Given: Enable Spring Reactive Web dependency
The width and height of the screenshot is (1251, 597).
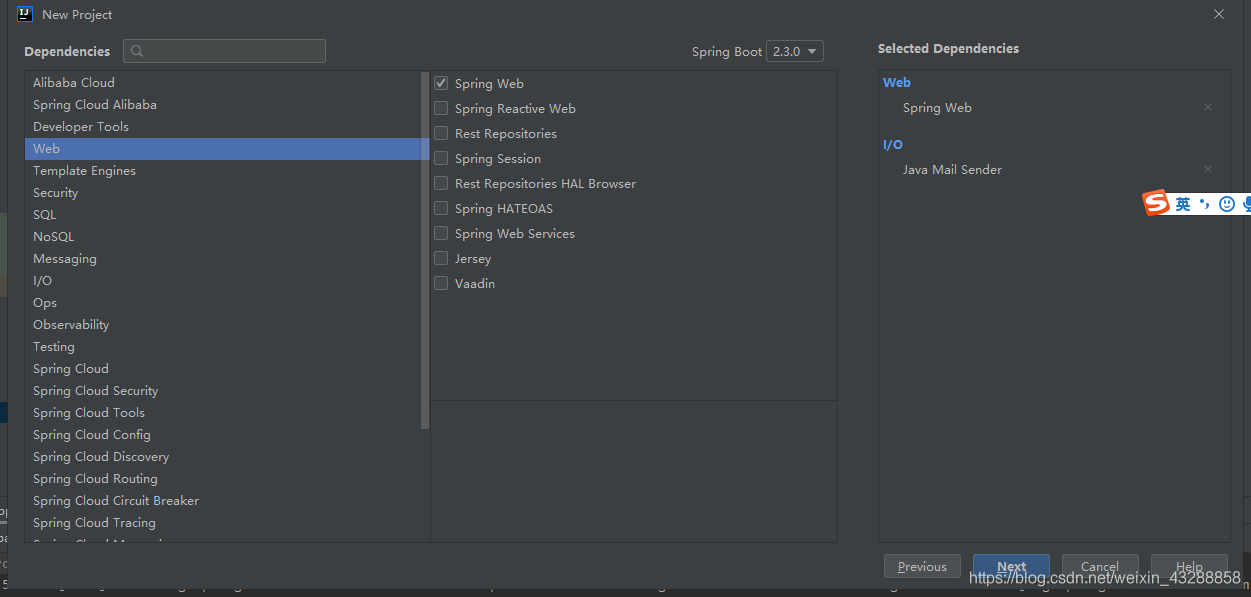Looking at the screenshot, I should pyautogui.click(x=441, y=108).
